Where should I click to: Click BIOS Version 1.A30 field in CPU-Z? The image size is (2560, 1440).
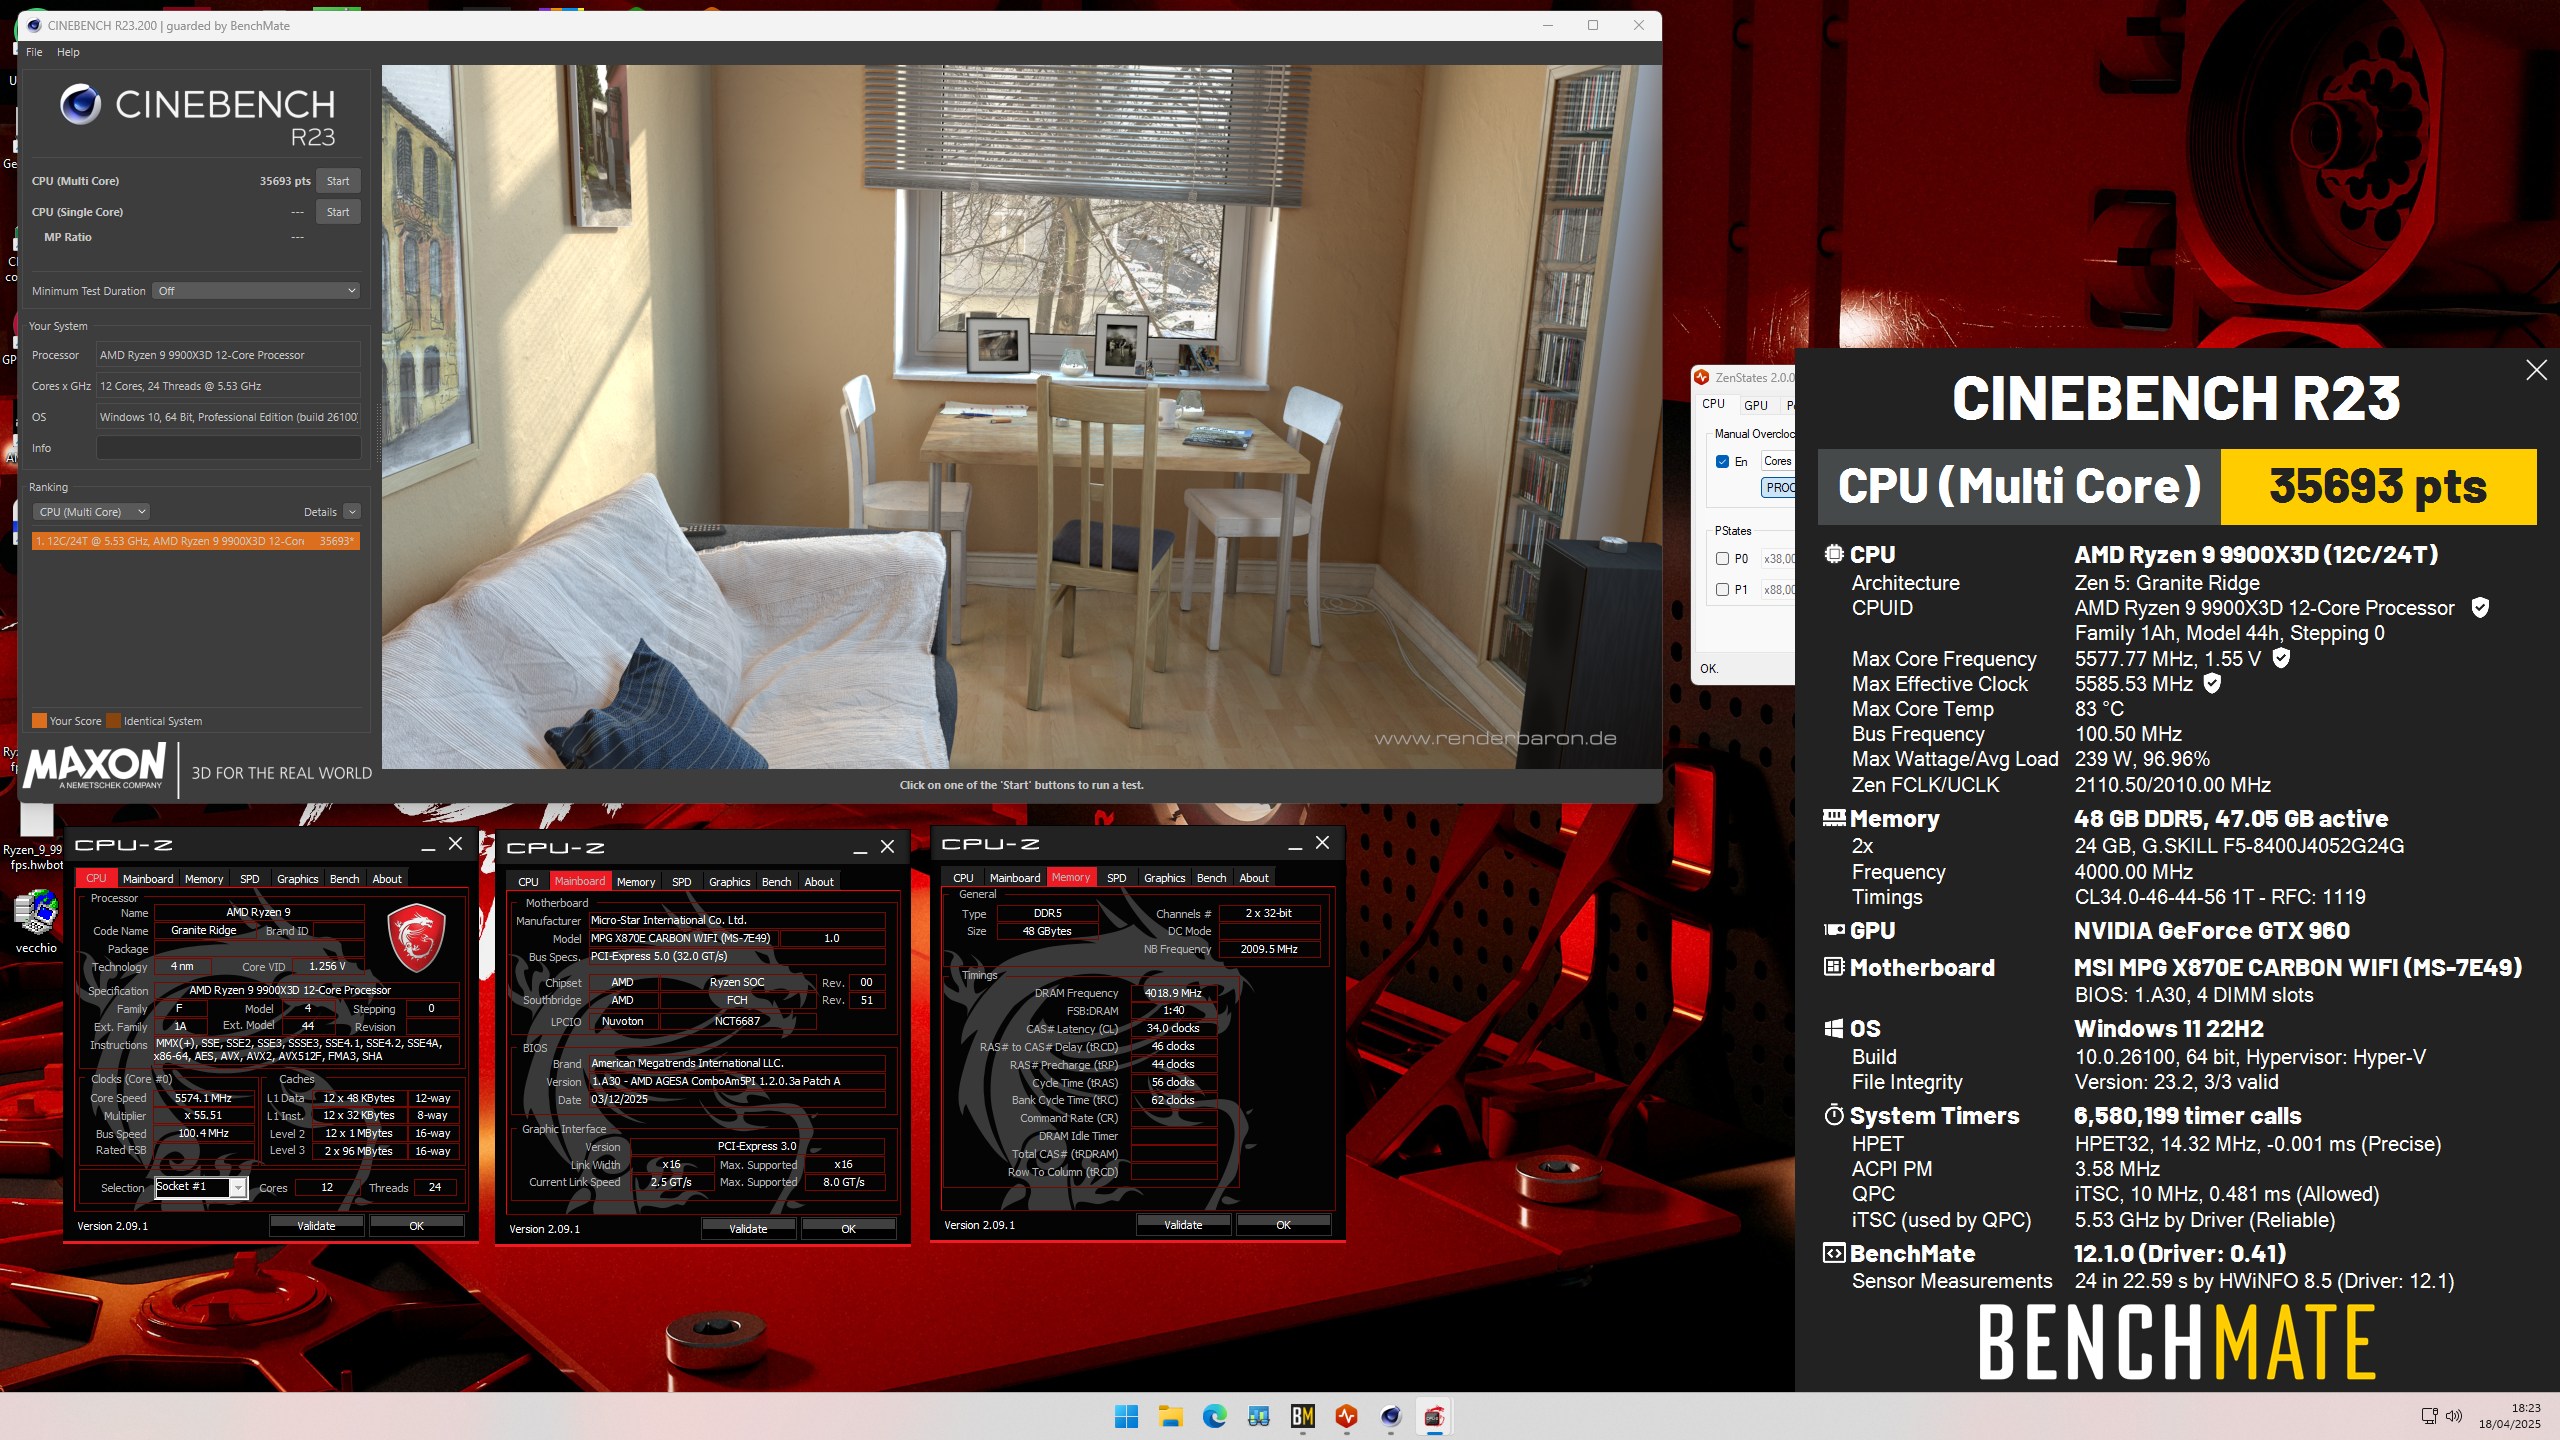pos(736,1081)
